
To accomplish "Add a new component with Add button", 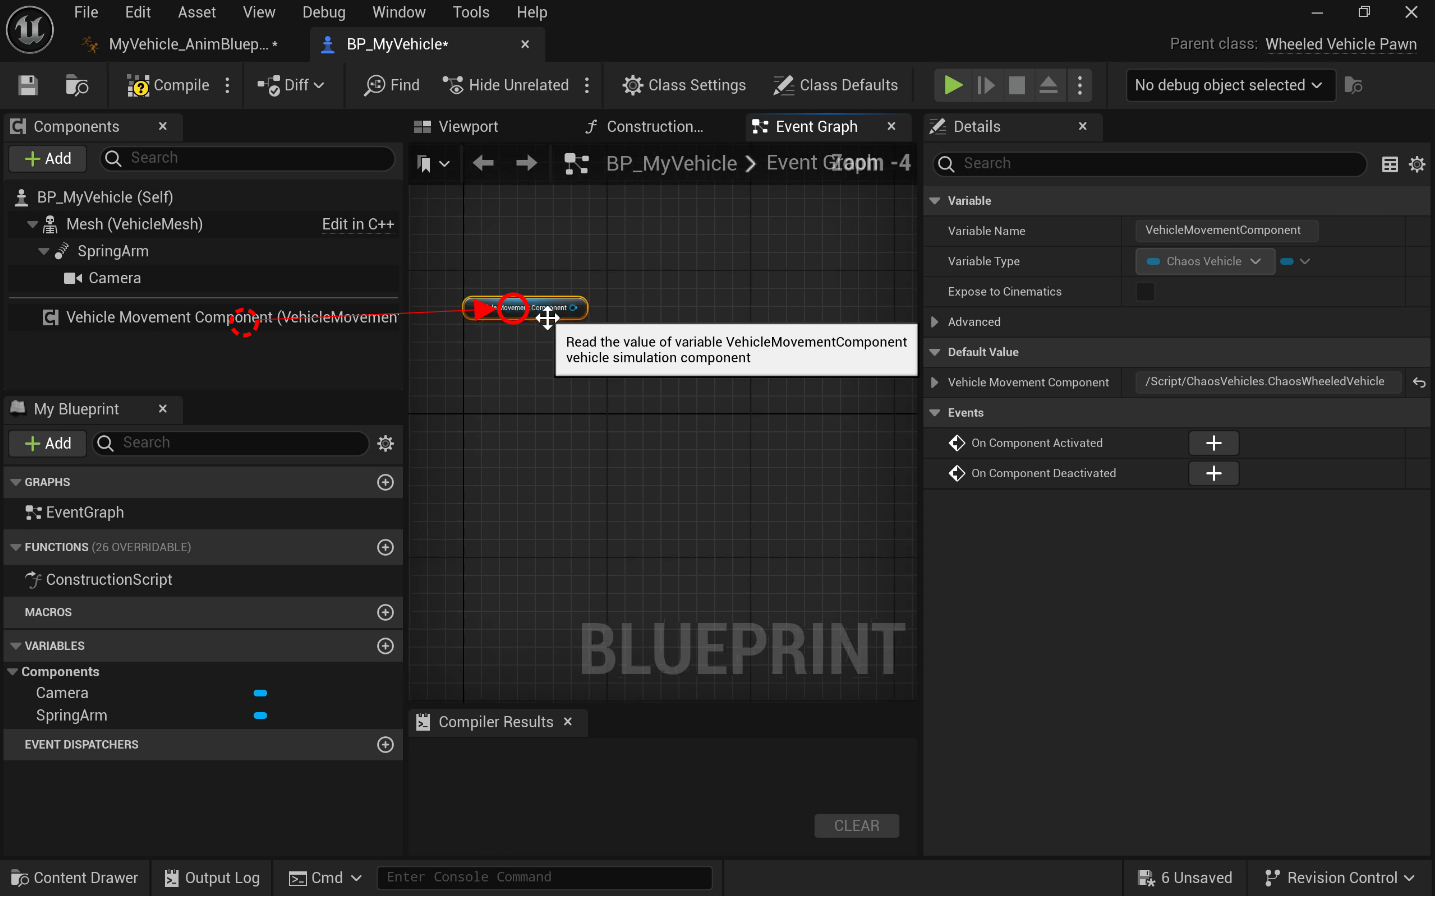I will pos(48,158).
